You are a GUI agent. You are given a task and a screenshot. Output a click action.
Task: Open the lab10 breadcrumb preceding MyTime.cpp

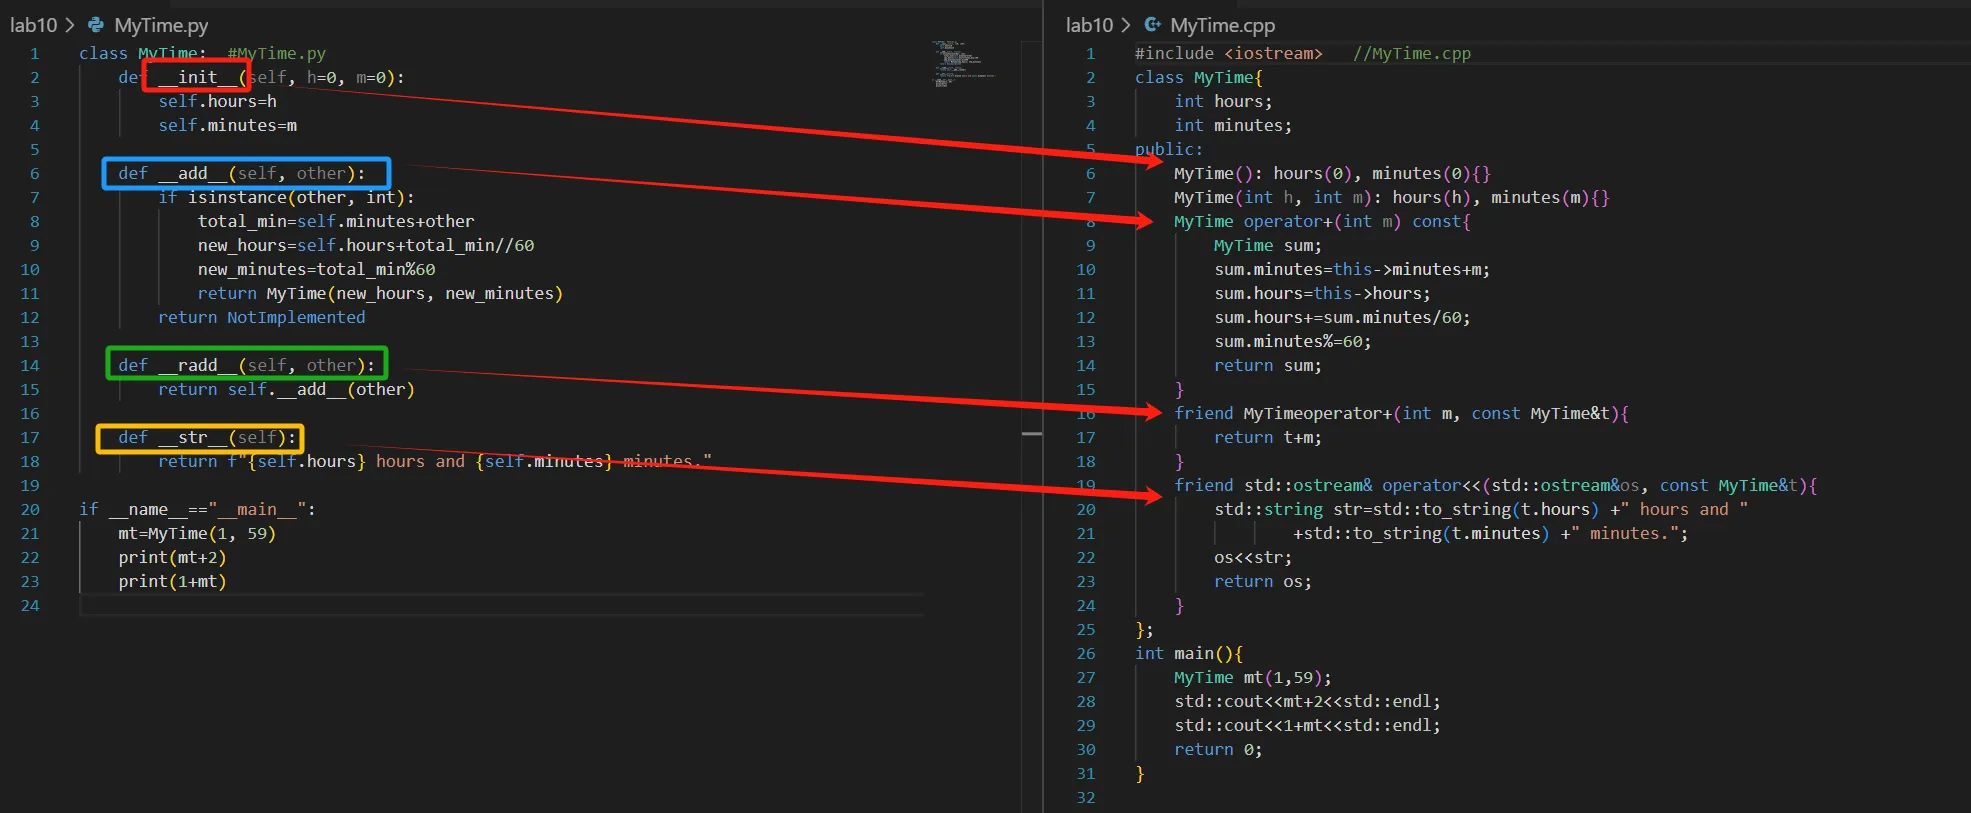[1089, 25]
